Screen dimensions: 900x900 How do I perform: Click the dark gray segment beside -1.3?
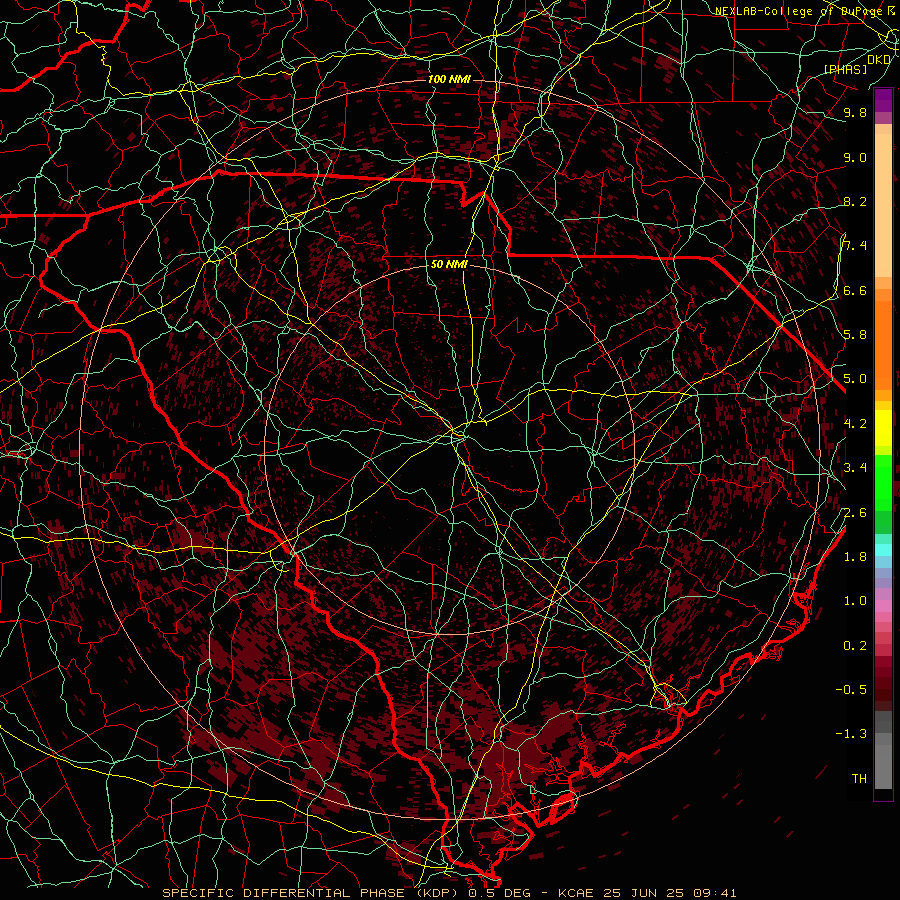coord(883,722)
